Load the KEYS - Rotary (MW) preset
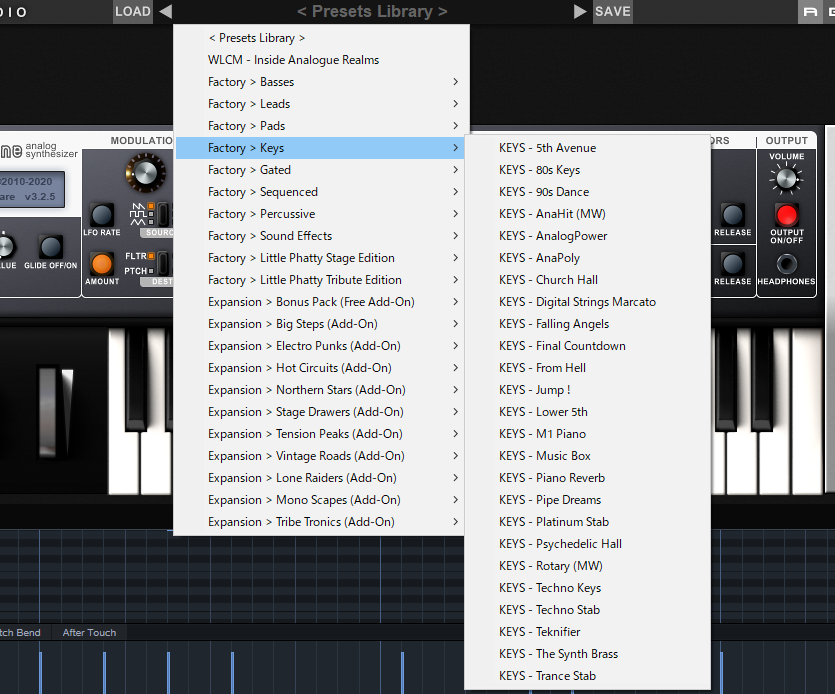Screen dimensions: 835x694 (x=588, y=566)
